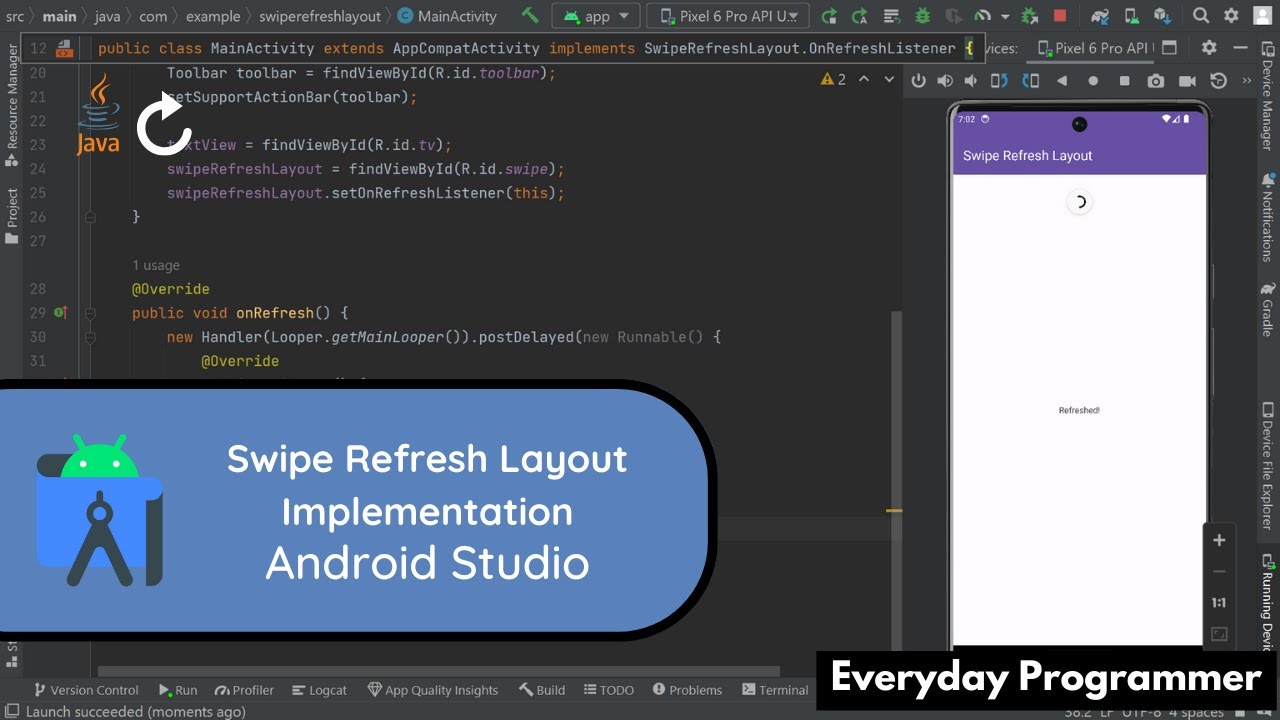Open the Profiler tool window

pos(244,690)
